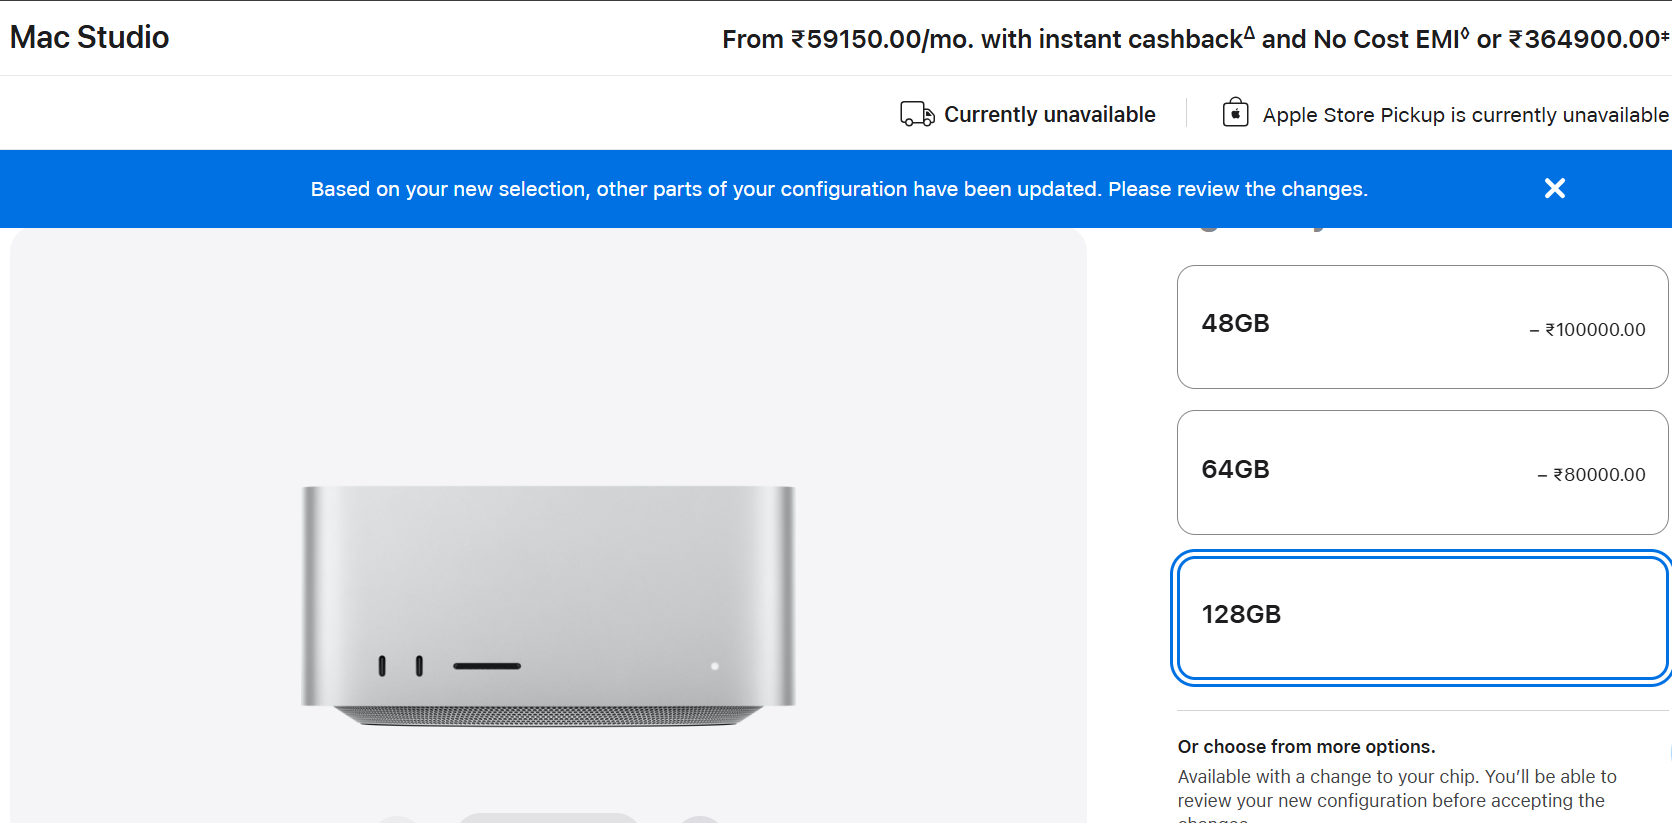This screenshot has height=823, width=1672.
Task: Open the No Cost EMI footnote symbol
Action: coord(1465,32)
